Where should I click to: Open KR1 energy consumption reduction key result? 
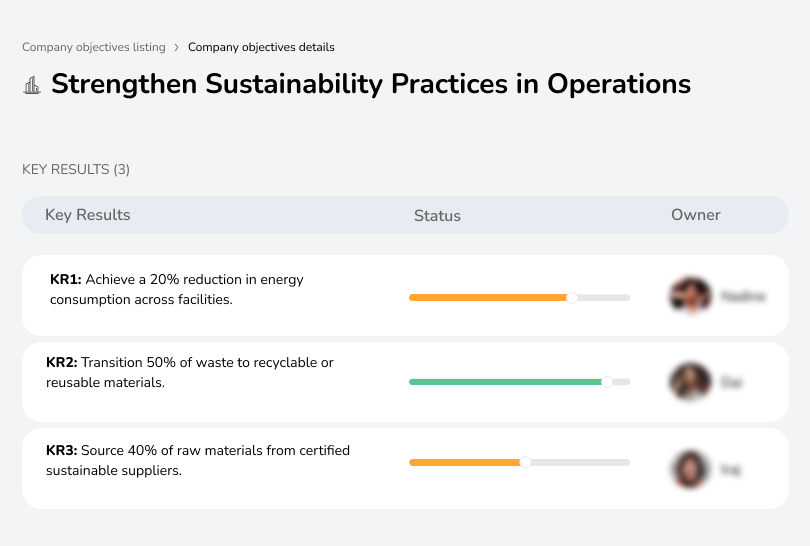(x=176, y=289)
